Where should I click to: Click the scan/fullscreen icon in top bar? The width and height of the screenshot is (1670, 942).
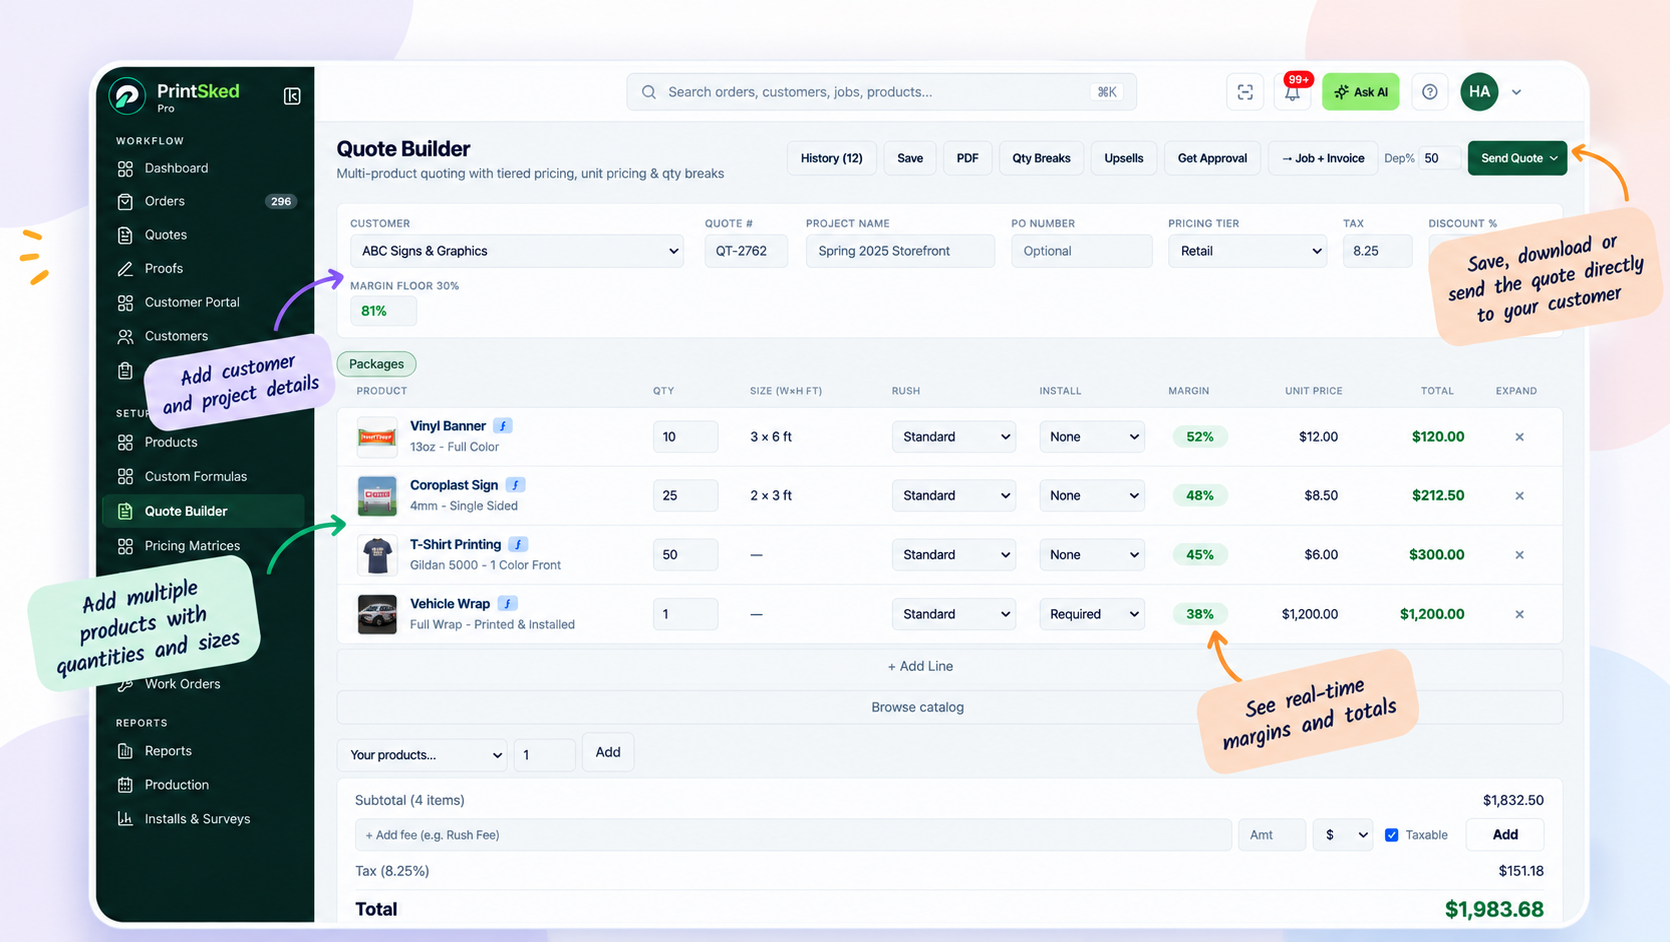click(1245, 92)
